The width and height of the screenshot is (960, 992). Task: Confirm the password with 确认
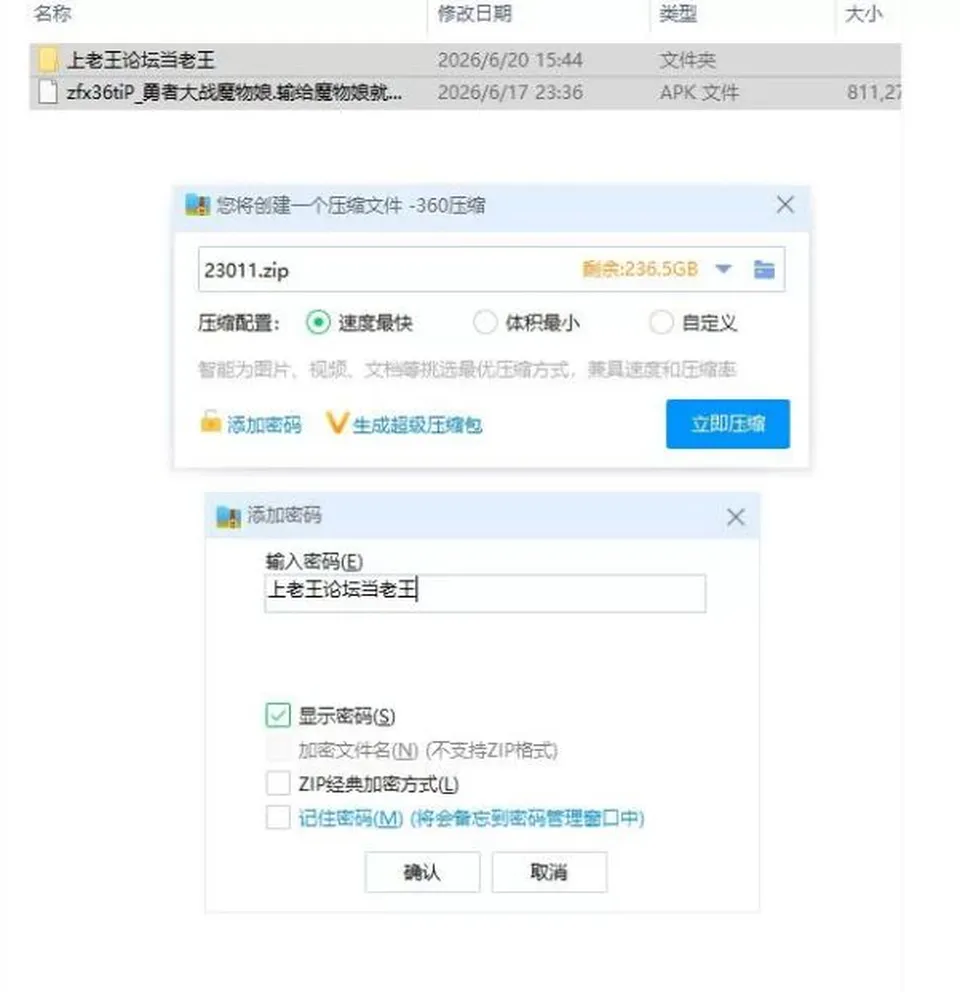(x=422, y=872)
